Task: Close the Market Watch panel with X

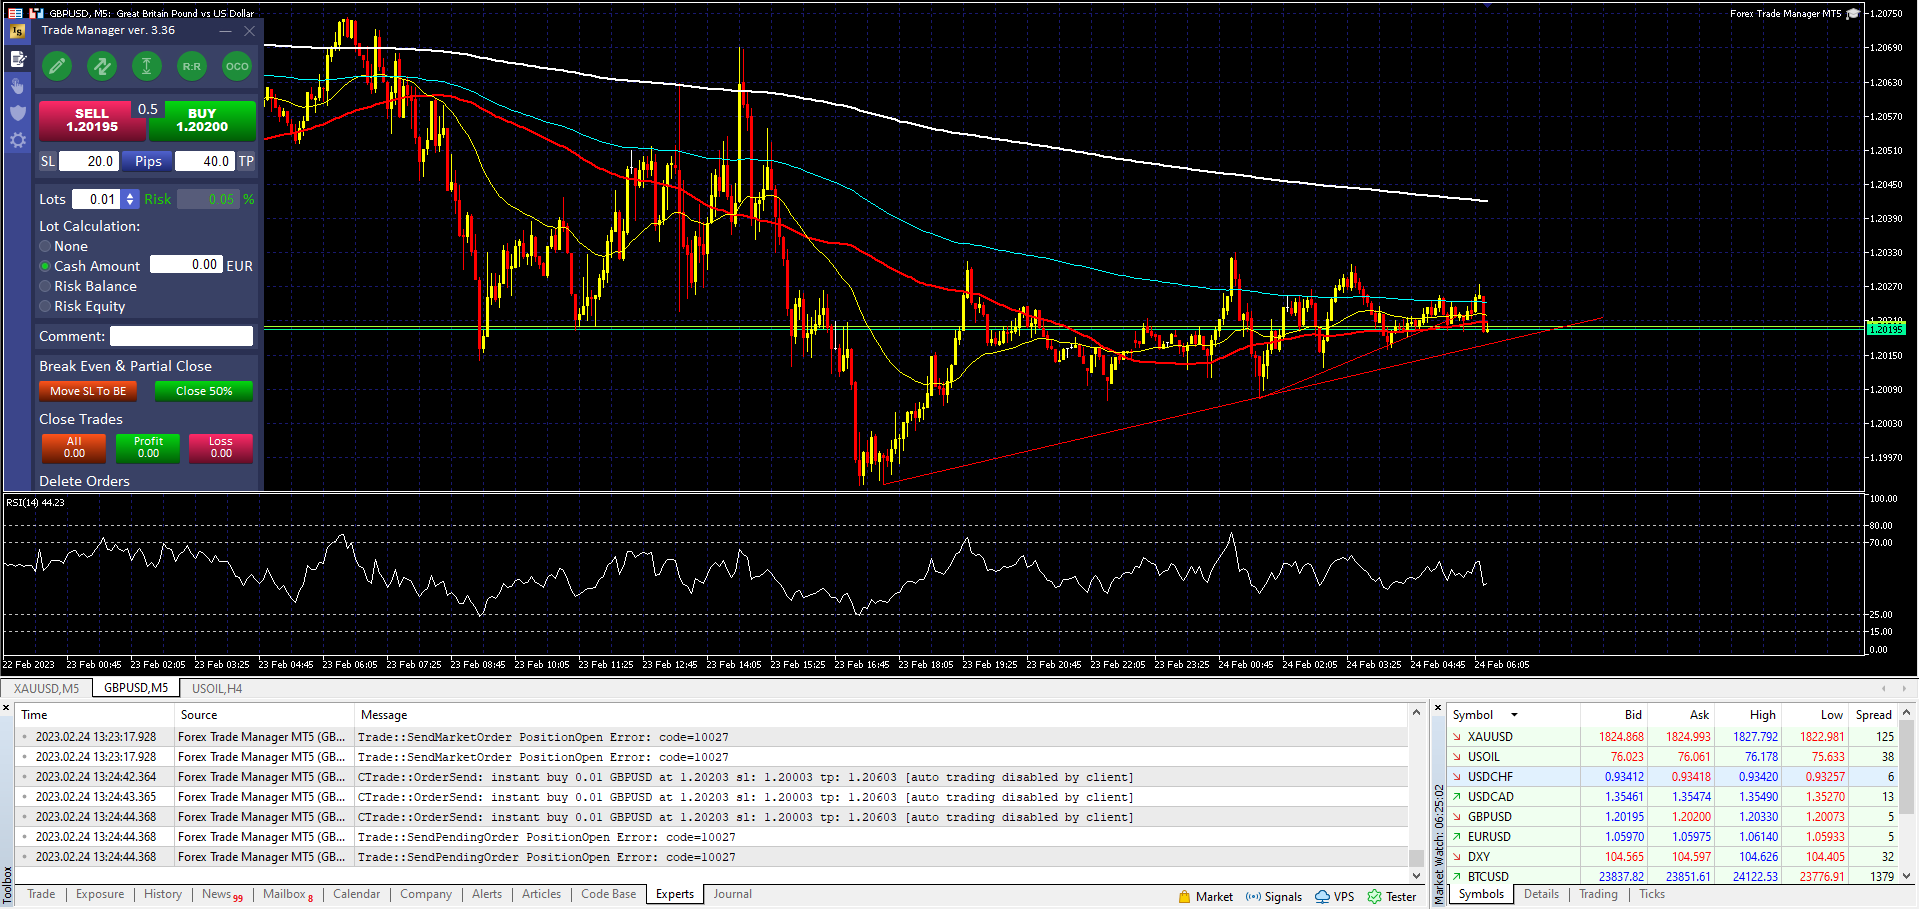Action: (x=1438, y=708)
